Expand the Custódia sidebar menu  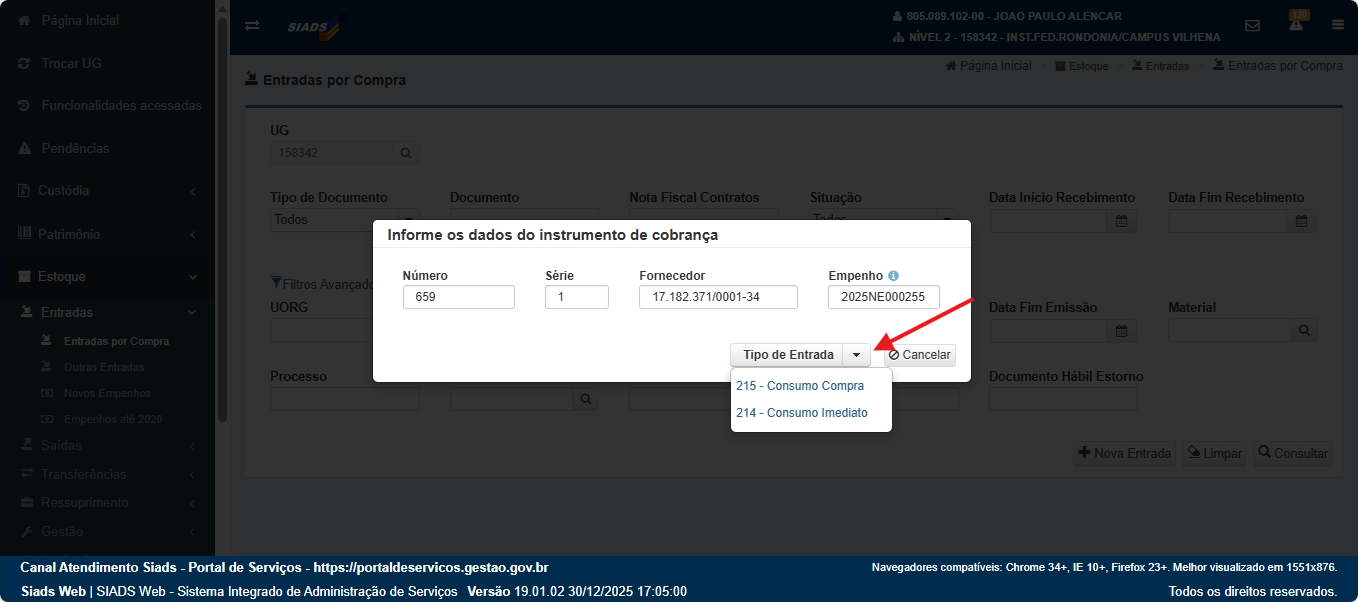[x=107, y=190]
